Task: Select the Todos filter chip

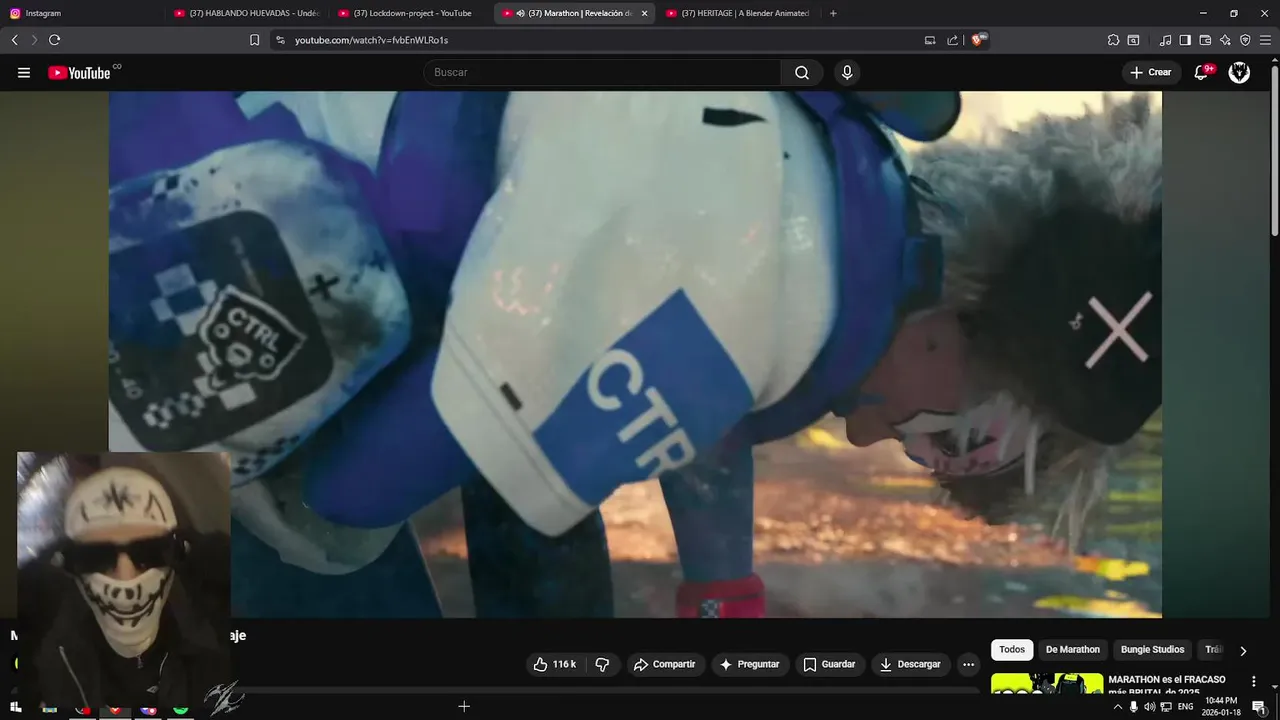Action: point(1012,650)
